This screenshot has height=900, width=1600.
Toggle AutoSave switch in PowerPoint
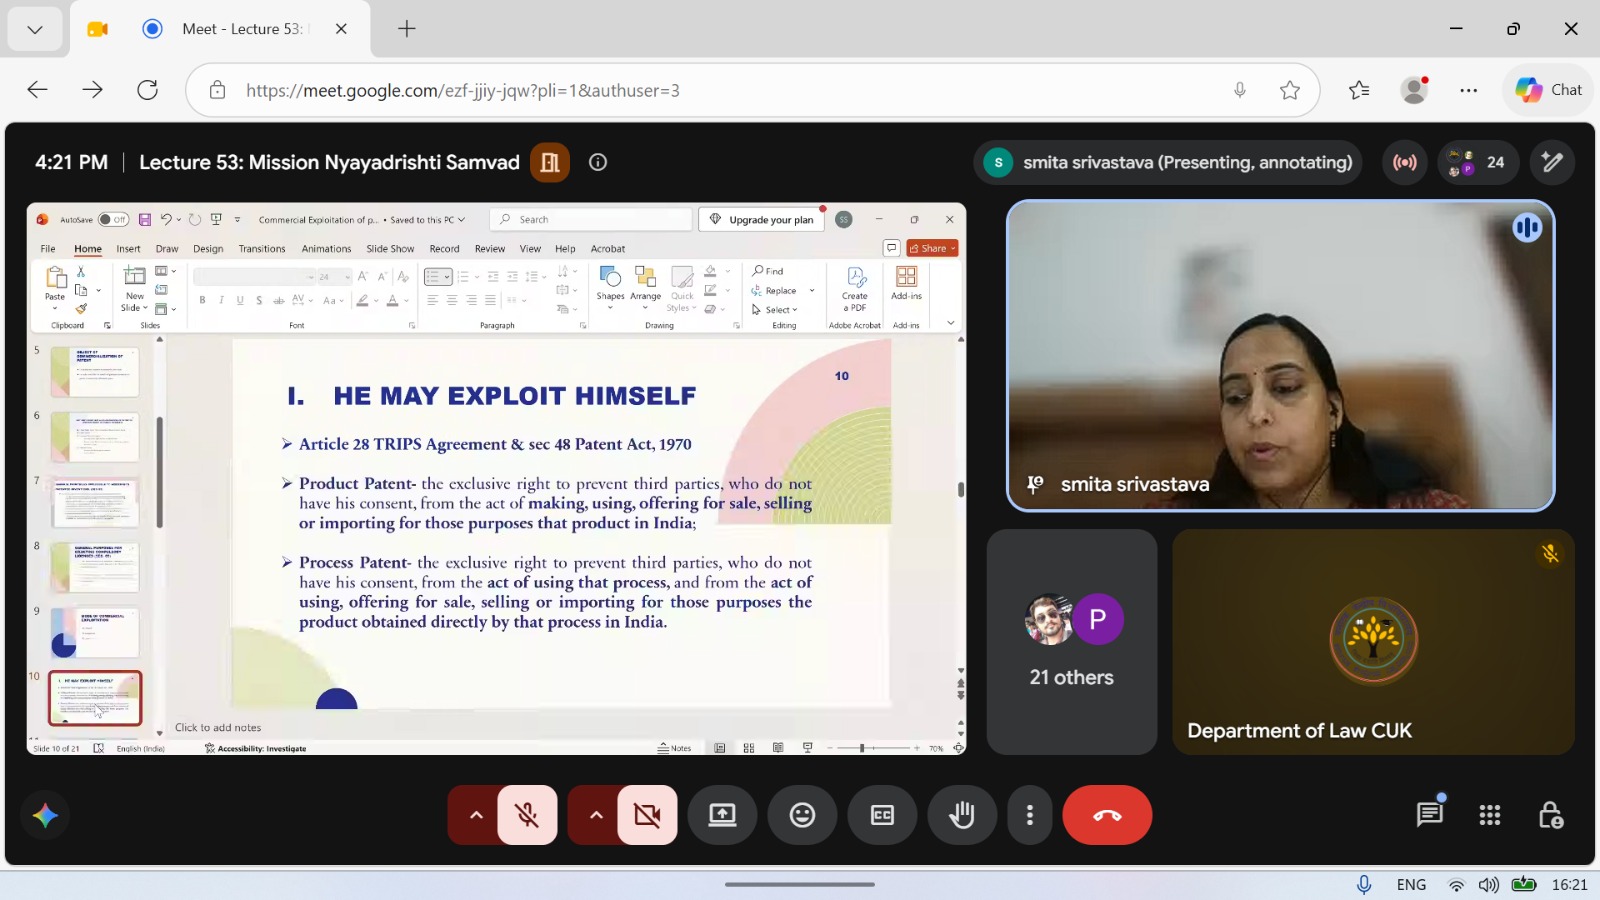tap(113, 219)
